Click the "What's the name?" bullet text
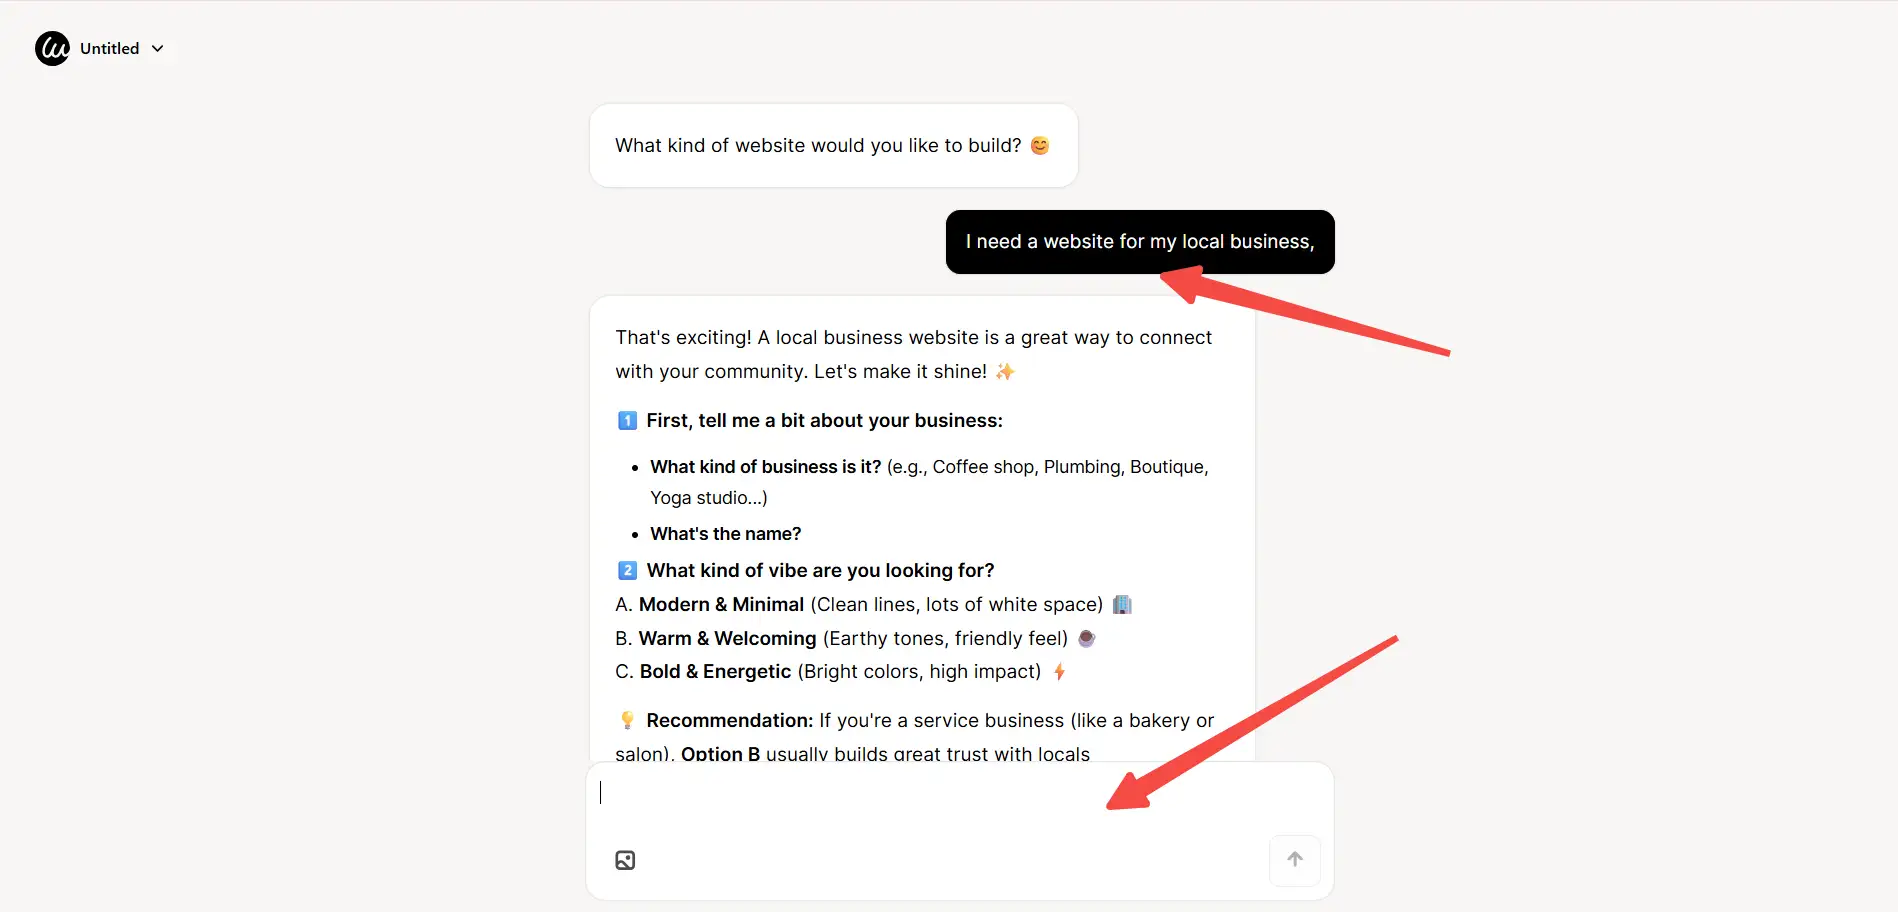 click(725, 534)
